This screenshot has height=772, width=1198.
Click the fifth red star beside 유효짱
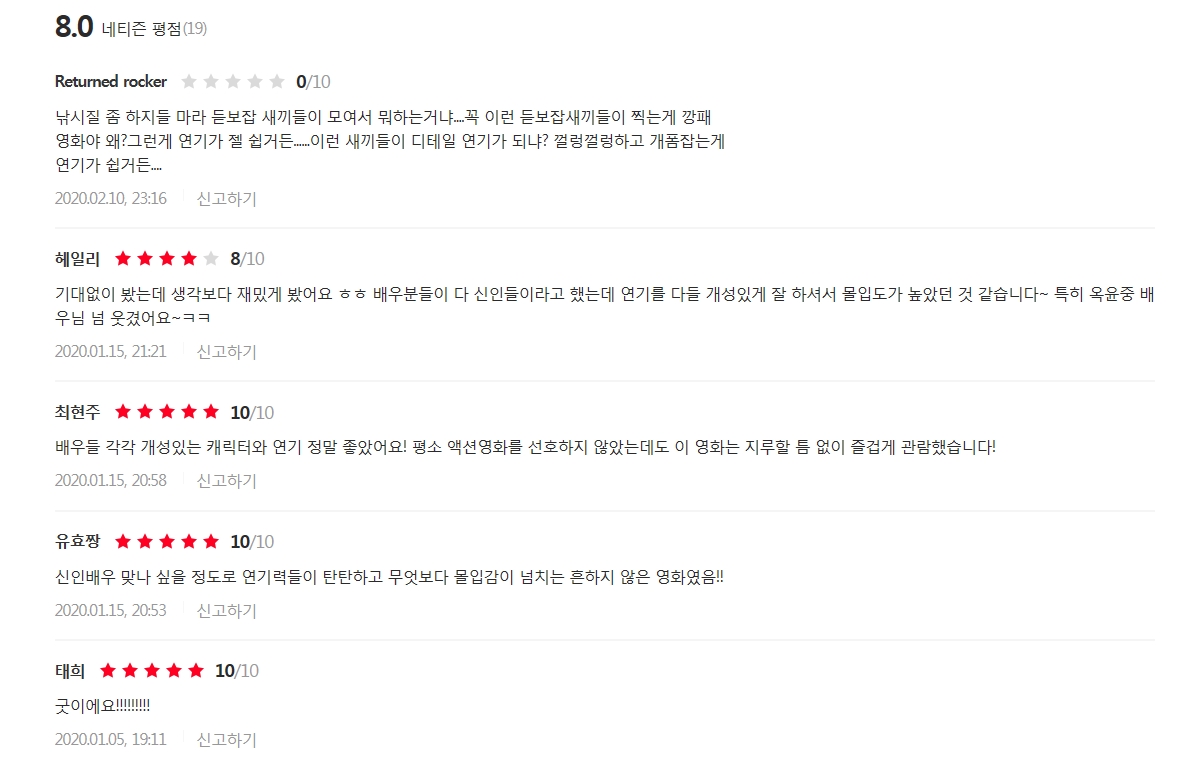pos(211,542)
